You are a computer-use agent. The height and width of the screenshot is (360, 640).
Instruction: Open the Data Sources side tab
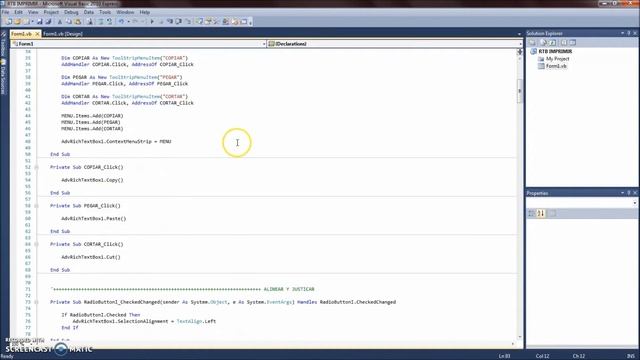[x=3, y=78]
